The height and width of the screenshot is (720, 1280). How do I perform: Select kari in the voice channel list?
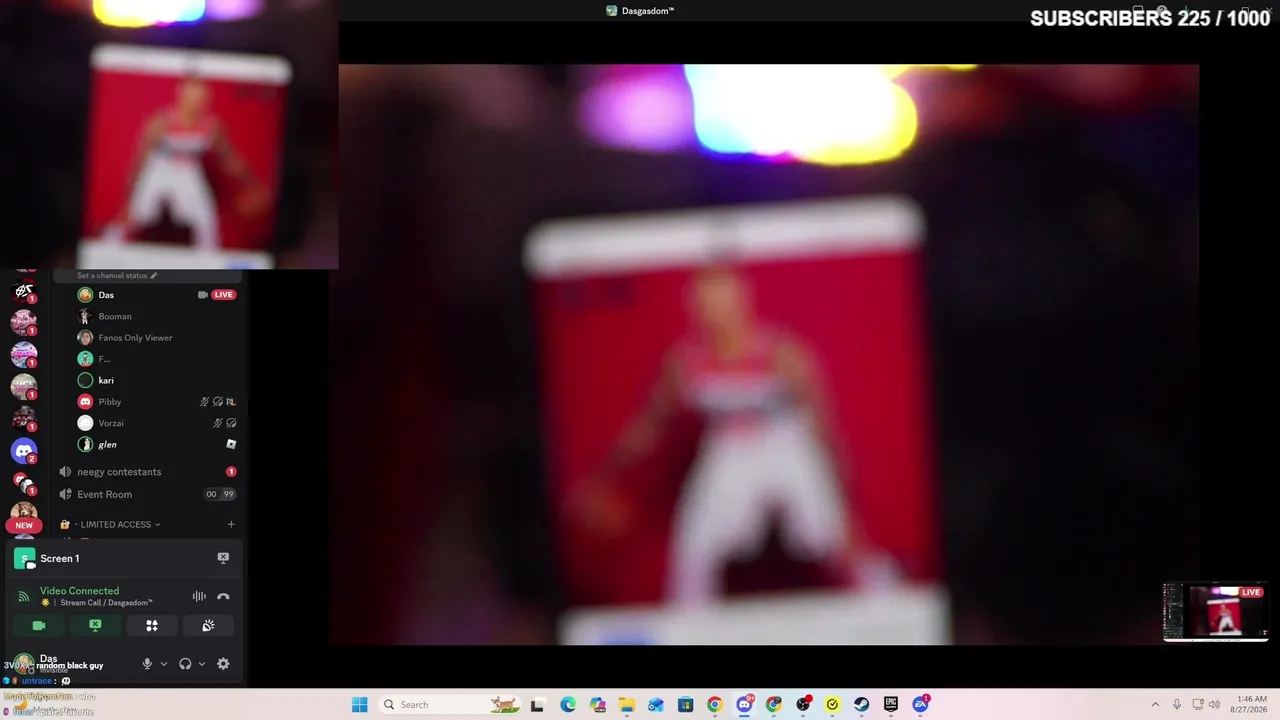click(x=158, y=380)
